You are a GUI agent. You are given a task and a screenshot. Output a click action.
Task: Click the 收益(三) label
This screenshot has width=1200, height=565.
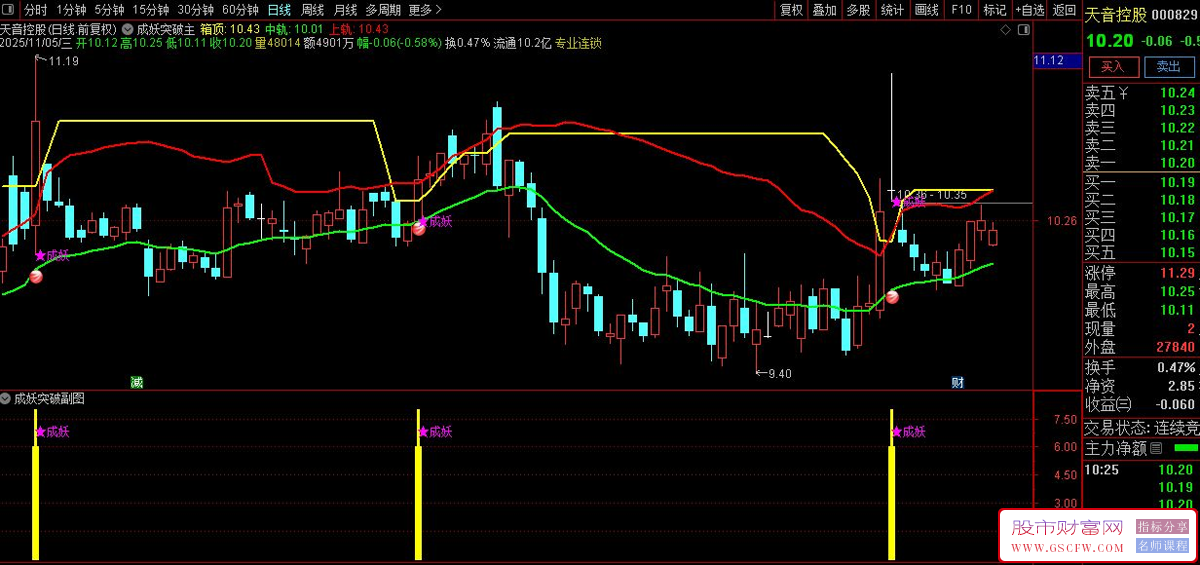[1108, 404]
